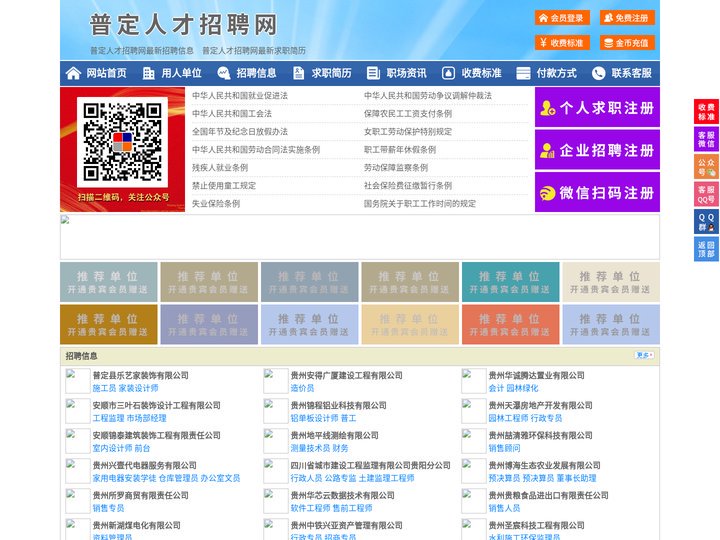Click the phone icon beside 联系客服
The image size is (720, 540).
[598, 73]
